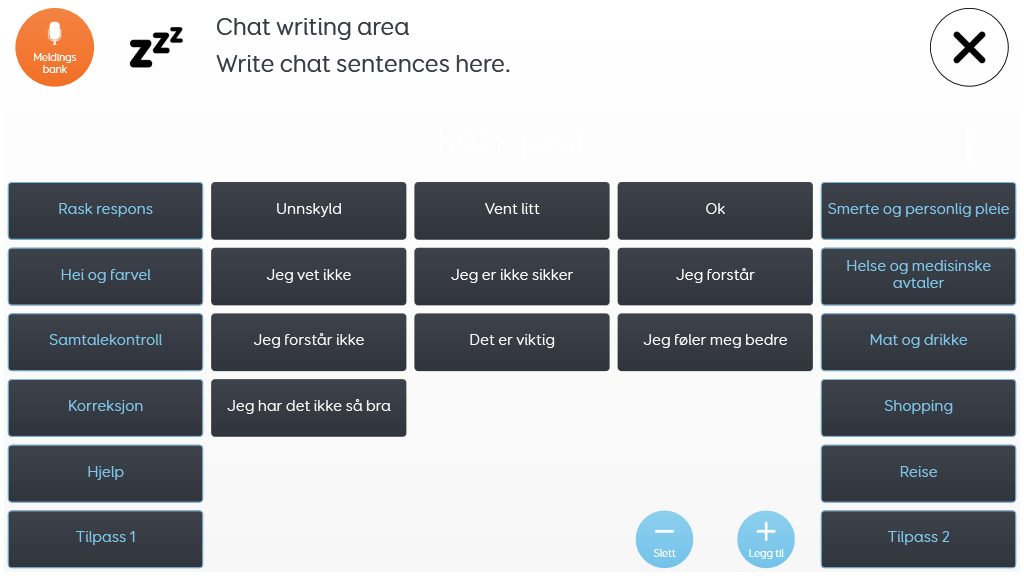Choose the Jeg forstår ikke phrase

pyautogui.click(x=309, y=342)
